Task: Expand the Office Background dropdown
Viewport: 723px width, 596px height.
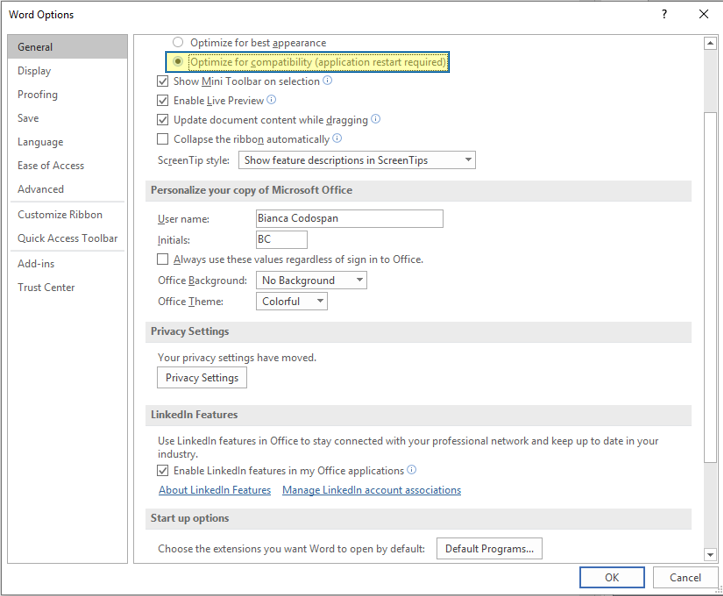Action: pyautogui.click(x=312, y=280)
